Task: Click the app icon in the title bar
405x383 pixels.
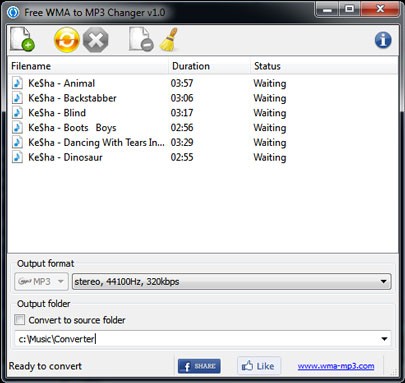Action: [13, 12]
